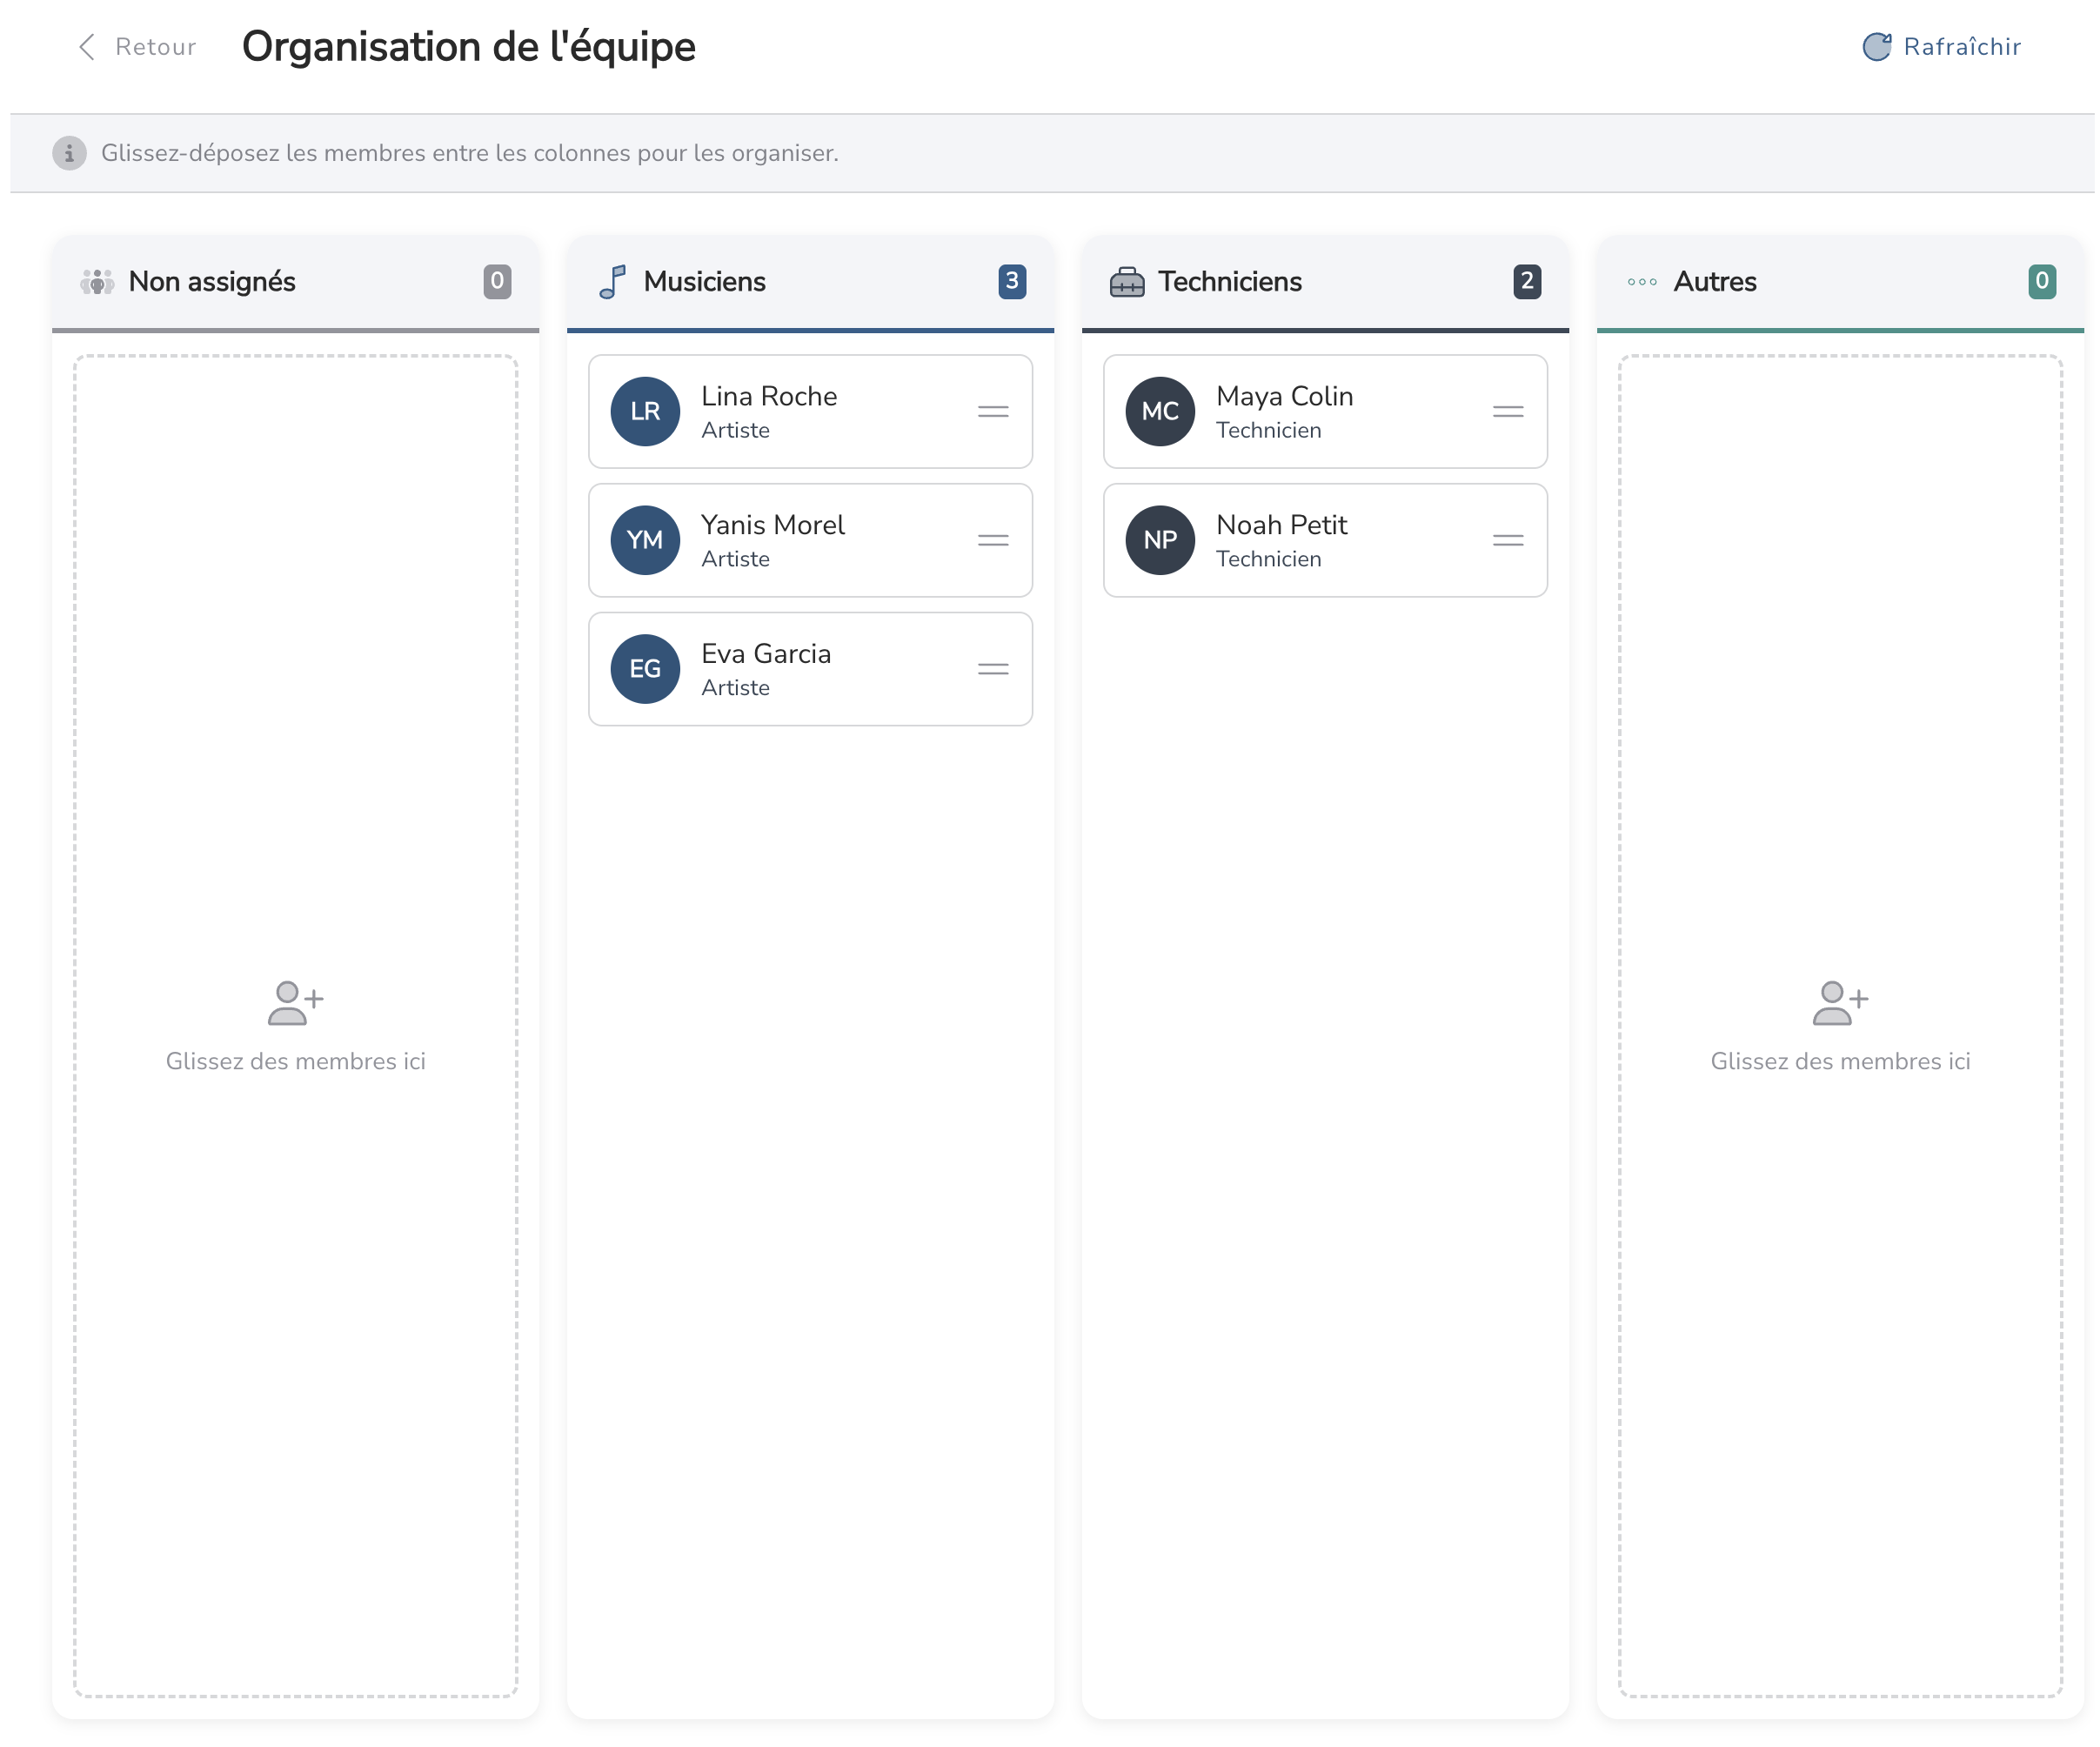Click the EG avatar of Eva Garcia
The height and width of the screenshot is (1747, 2100).
645,669
